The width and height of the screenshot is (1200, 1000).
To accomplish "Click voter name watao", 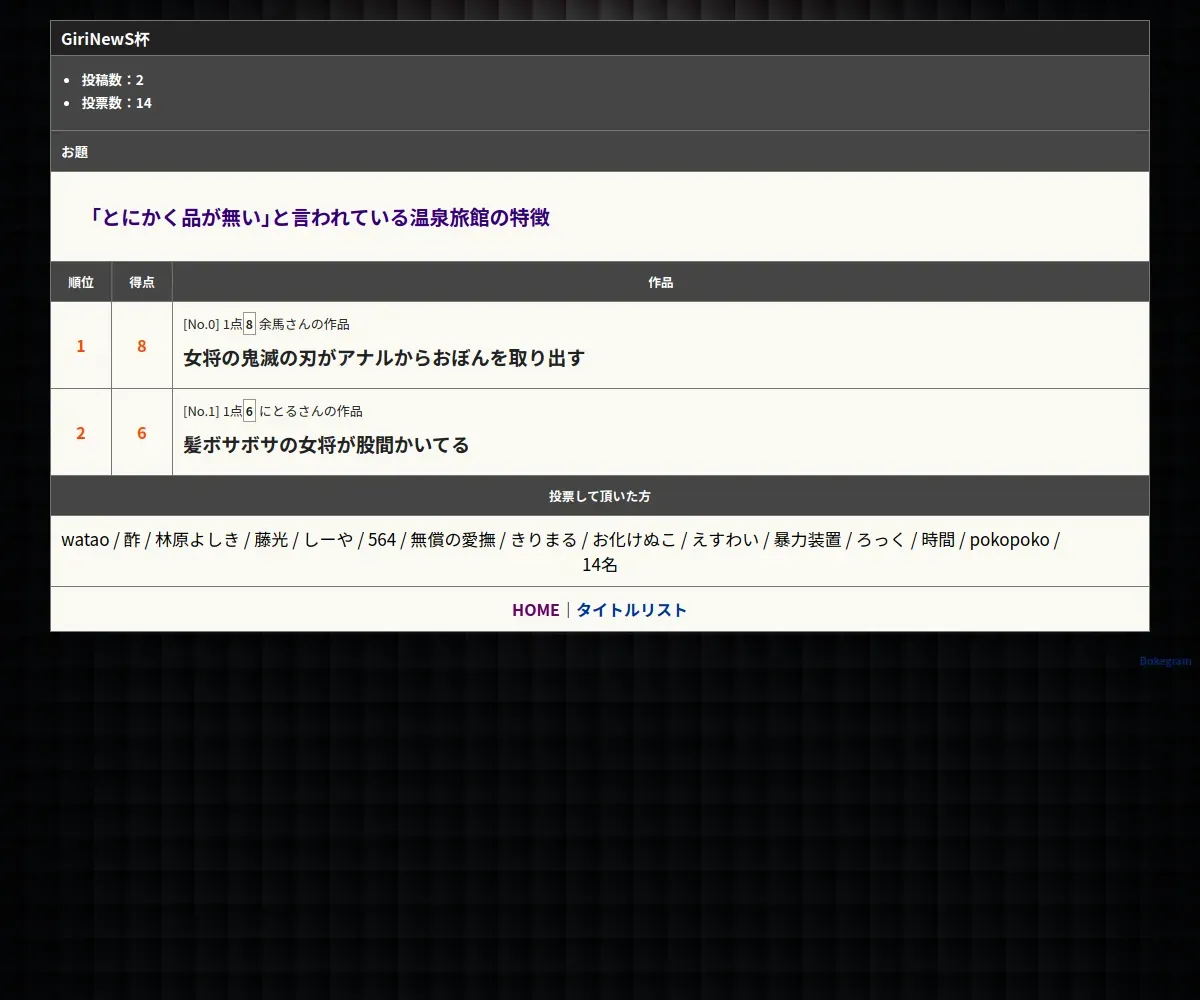I will [85, 540].
